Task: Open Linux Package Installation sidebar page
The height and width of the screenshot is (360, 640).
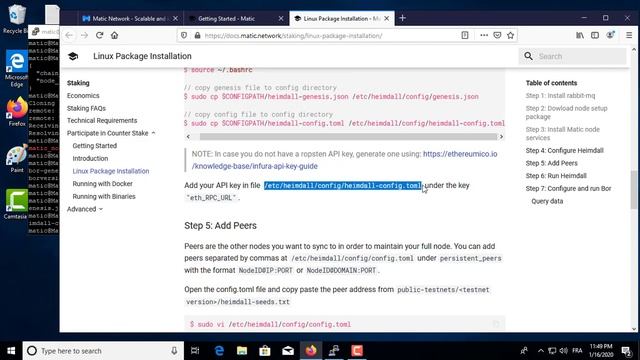Action: pyautogui.click(x=111, y=171)
